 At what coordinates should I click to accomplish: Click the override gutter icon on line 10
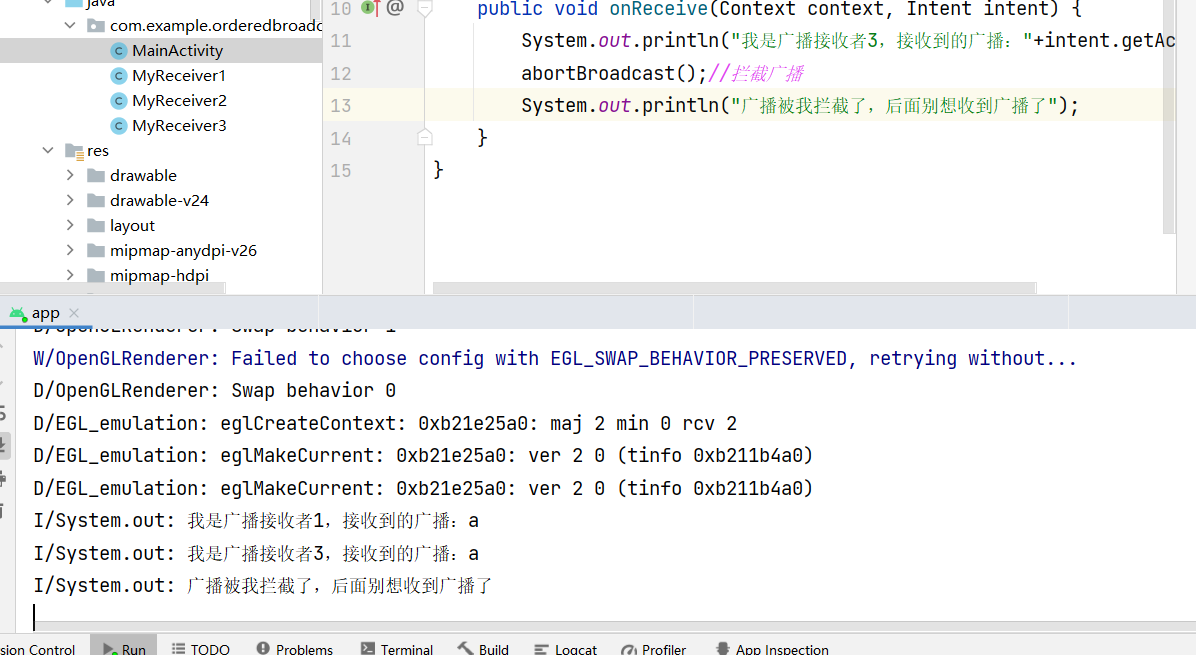[371, 8]
